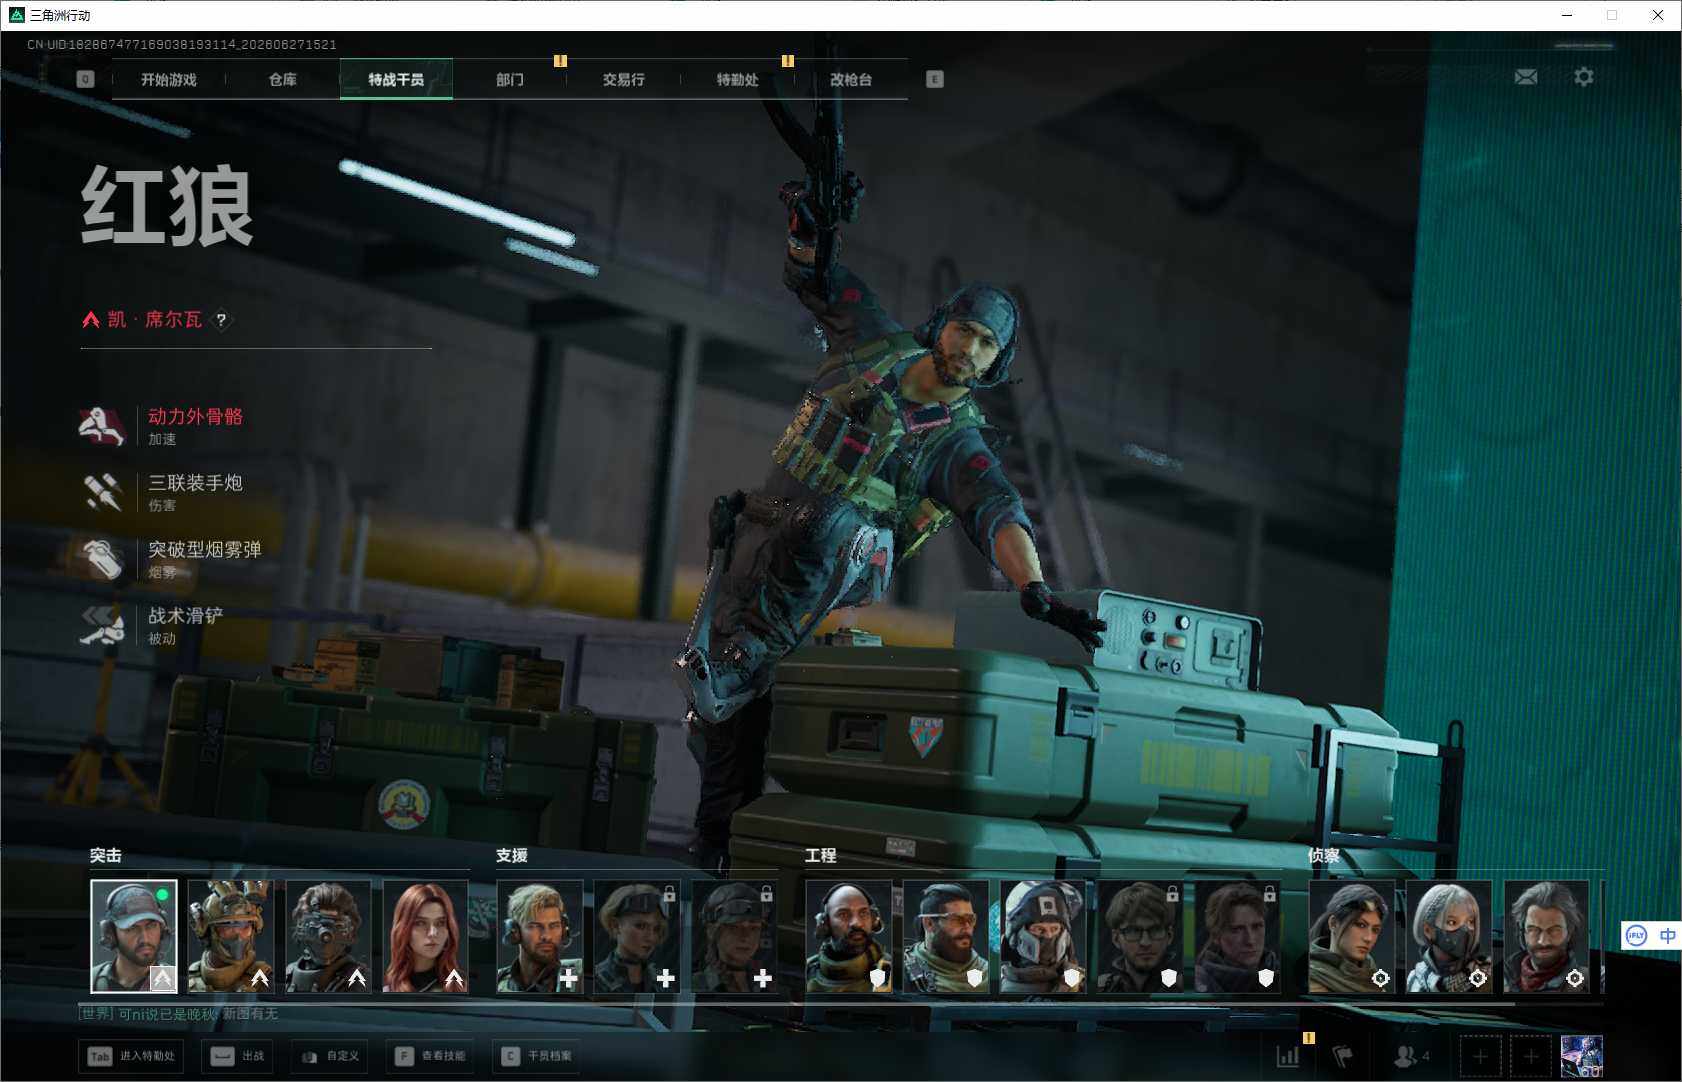Click the operator list horizontal scrollbar
The height and width of the screenshot is (1082, 1682).
point(797,1003)
